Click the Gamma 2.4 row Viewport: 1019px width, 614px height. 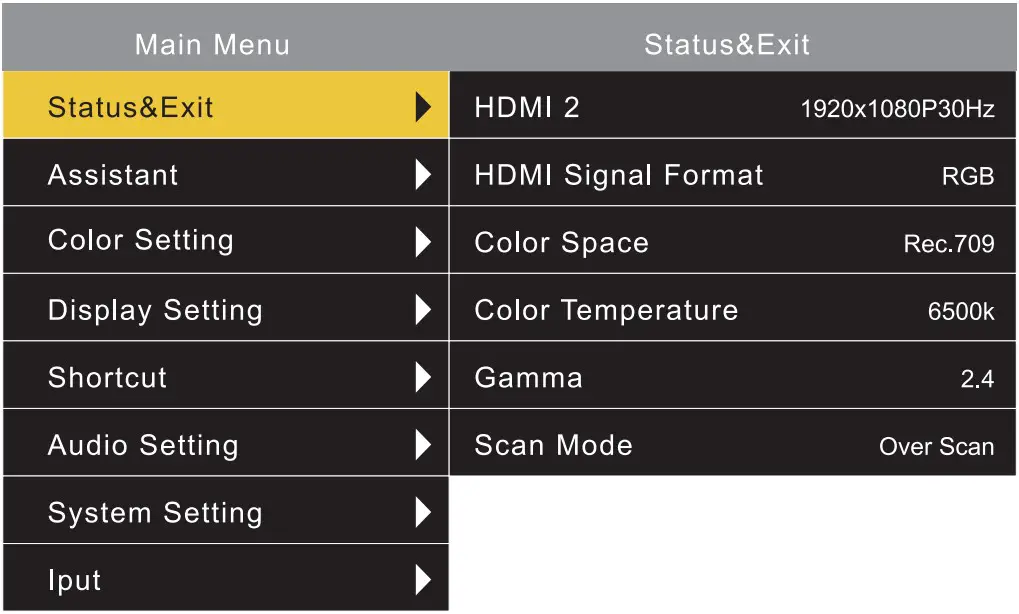(733, 378)
